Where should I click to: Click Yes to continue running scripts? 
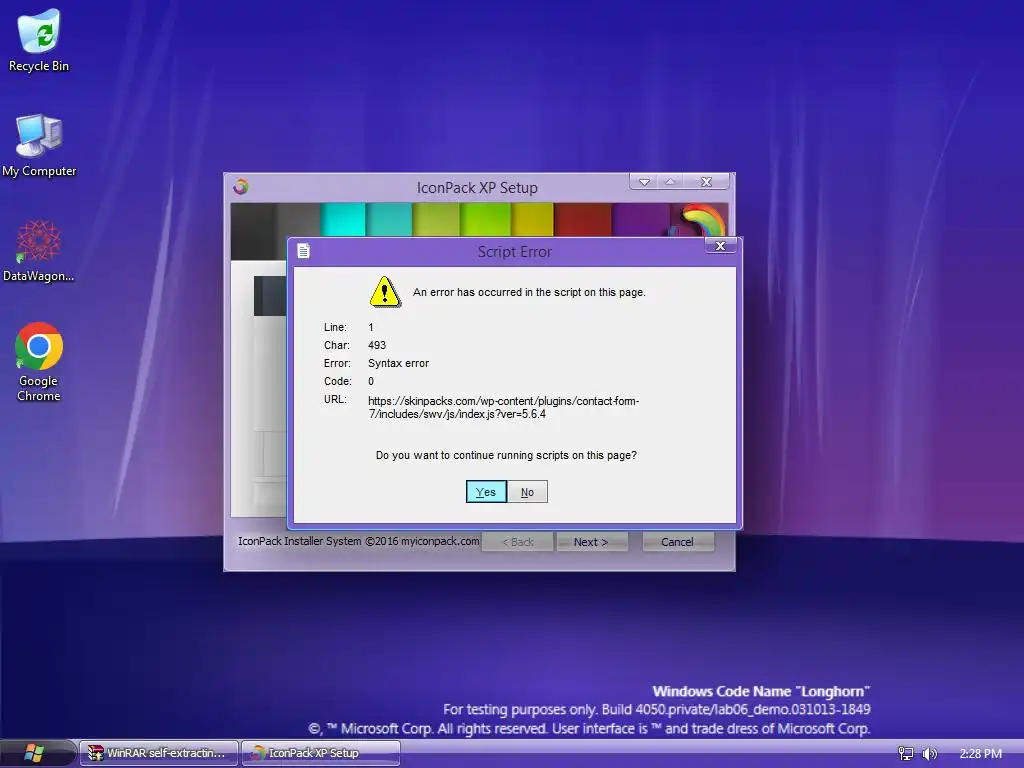pyautogui.click(x=486, y=492)
